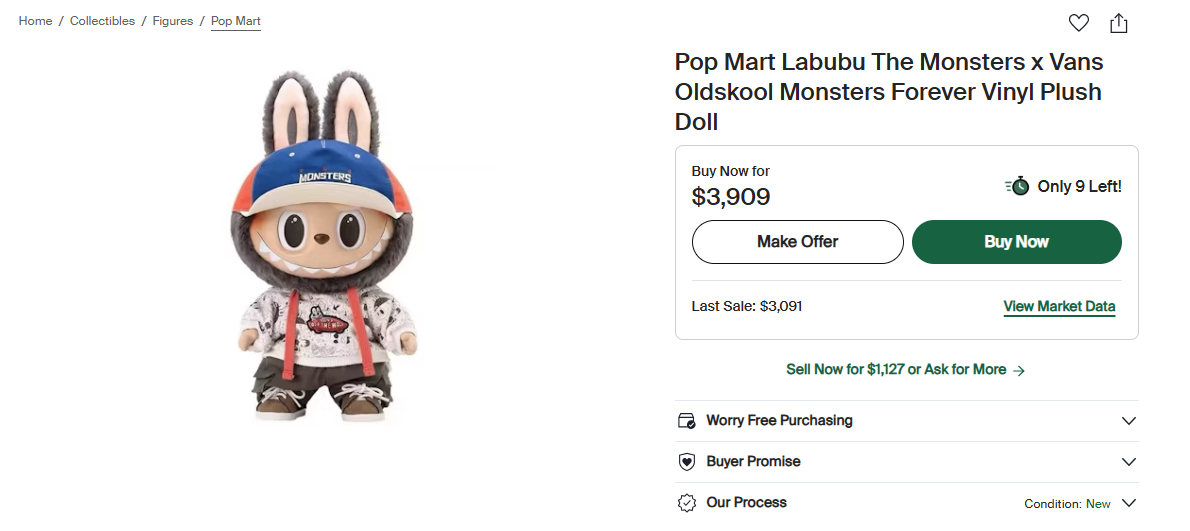The image size is (1190, 531).
Task: Click the Condition: New label
Action: [x=1067, y=504]
